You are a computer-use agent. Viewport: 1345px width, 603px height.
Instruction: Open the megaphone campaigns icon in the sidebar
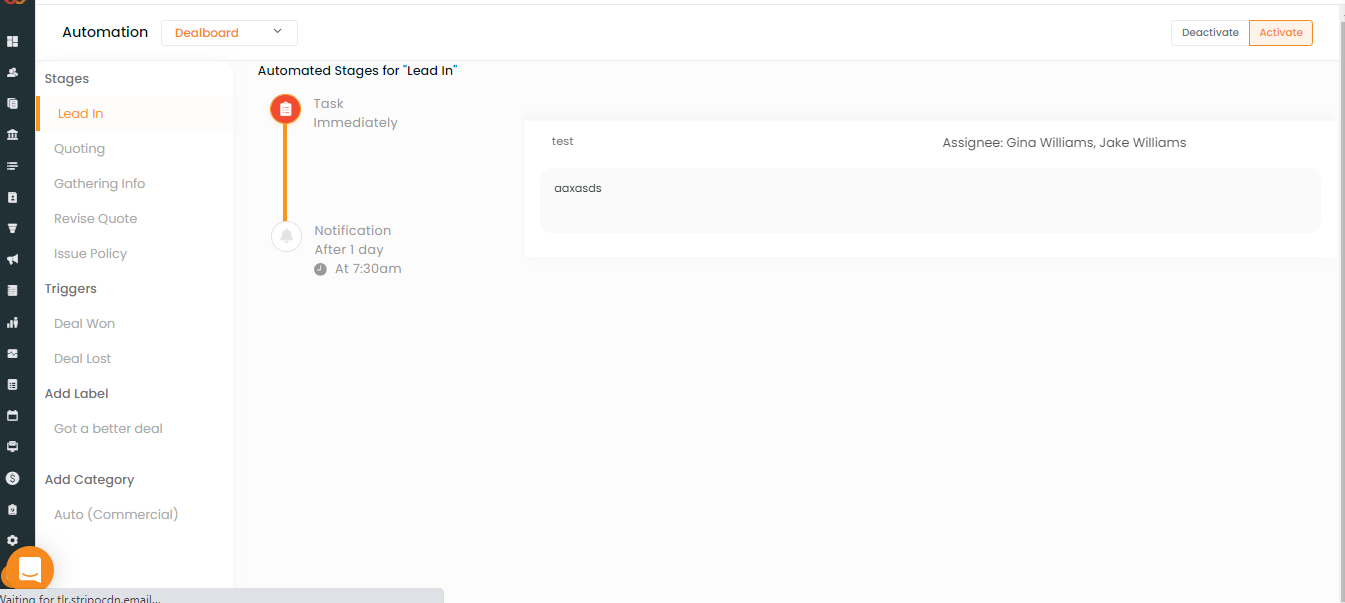(x=13, y=259)
